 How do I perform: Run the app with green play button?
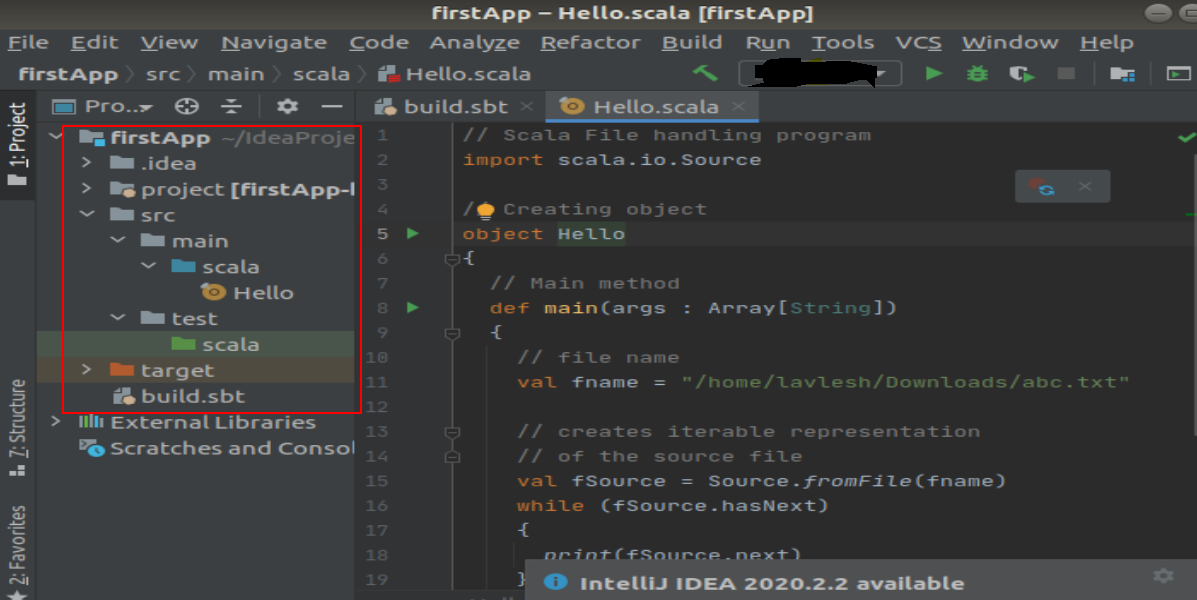point(934,73)
